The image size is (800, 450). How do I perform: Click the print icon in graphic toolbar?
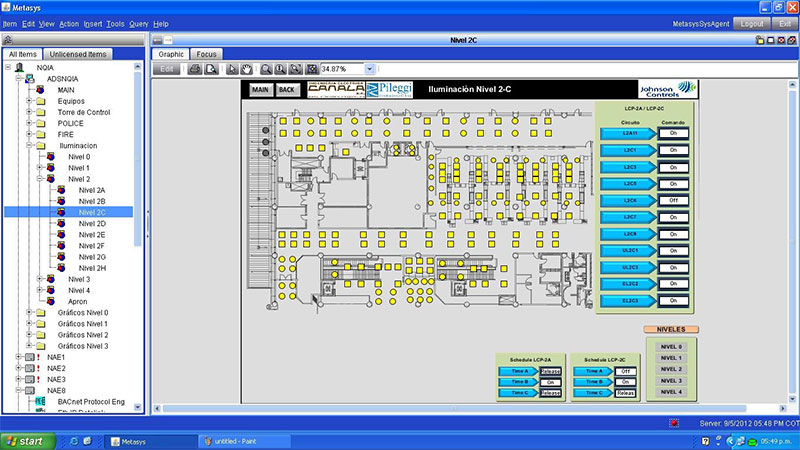click(196, 69)
